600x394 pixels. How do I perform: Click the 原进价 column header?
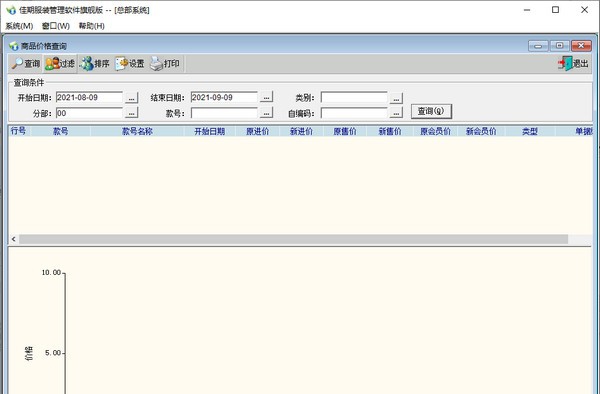258,131
